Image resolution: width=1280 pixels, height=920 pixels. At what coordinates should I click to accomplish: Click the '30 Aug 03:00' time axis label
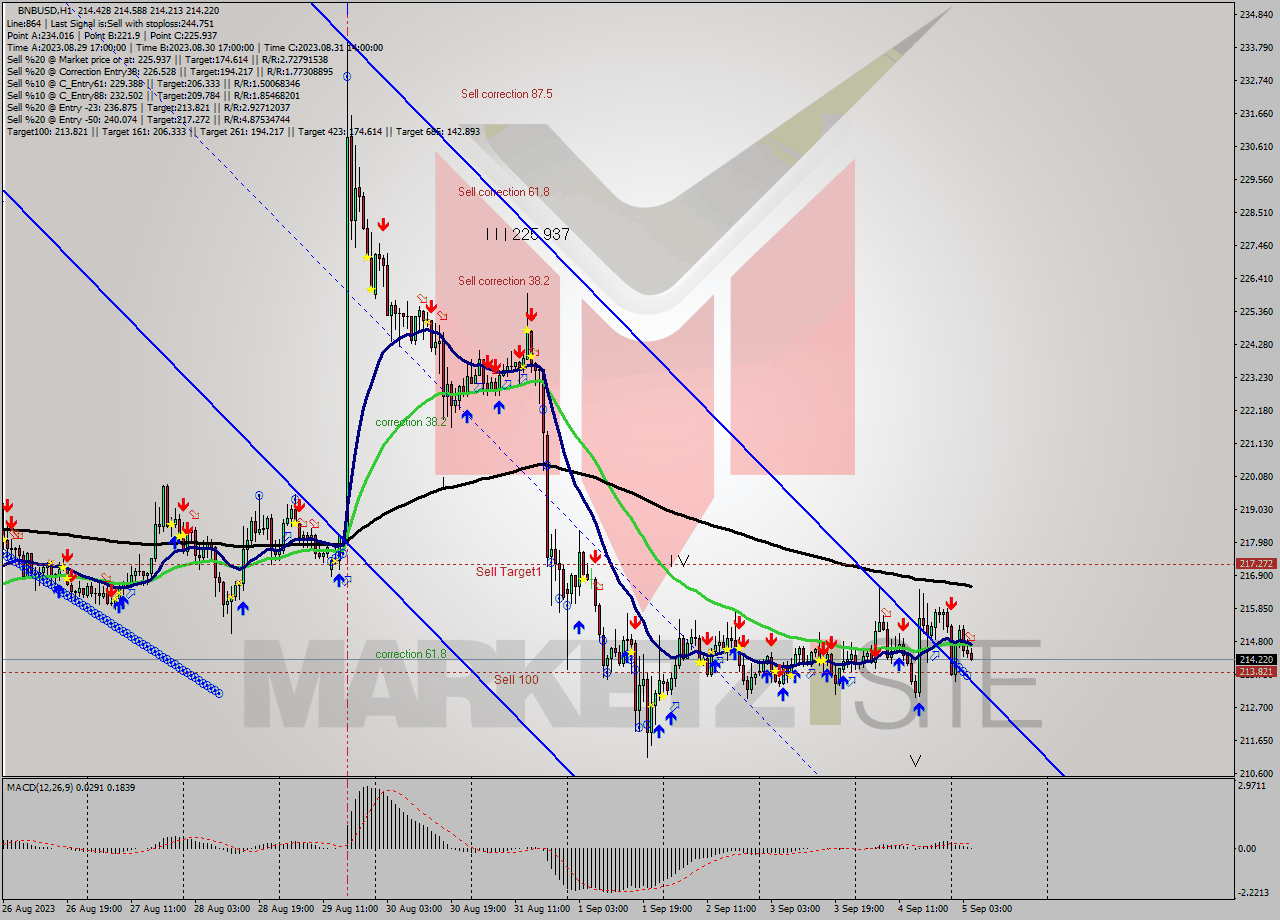414,909
